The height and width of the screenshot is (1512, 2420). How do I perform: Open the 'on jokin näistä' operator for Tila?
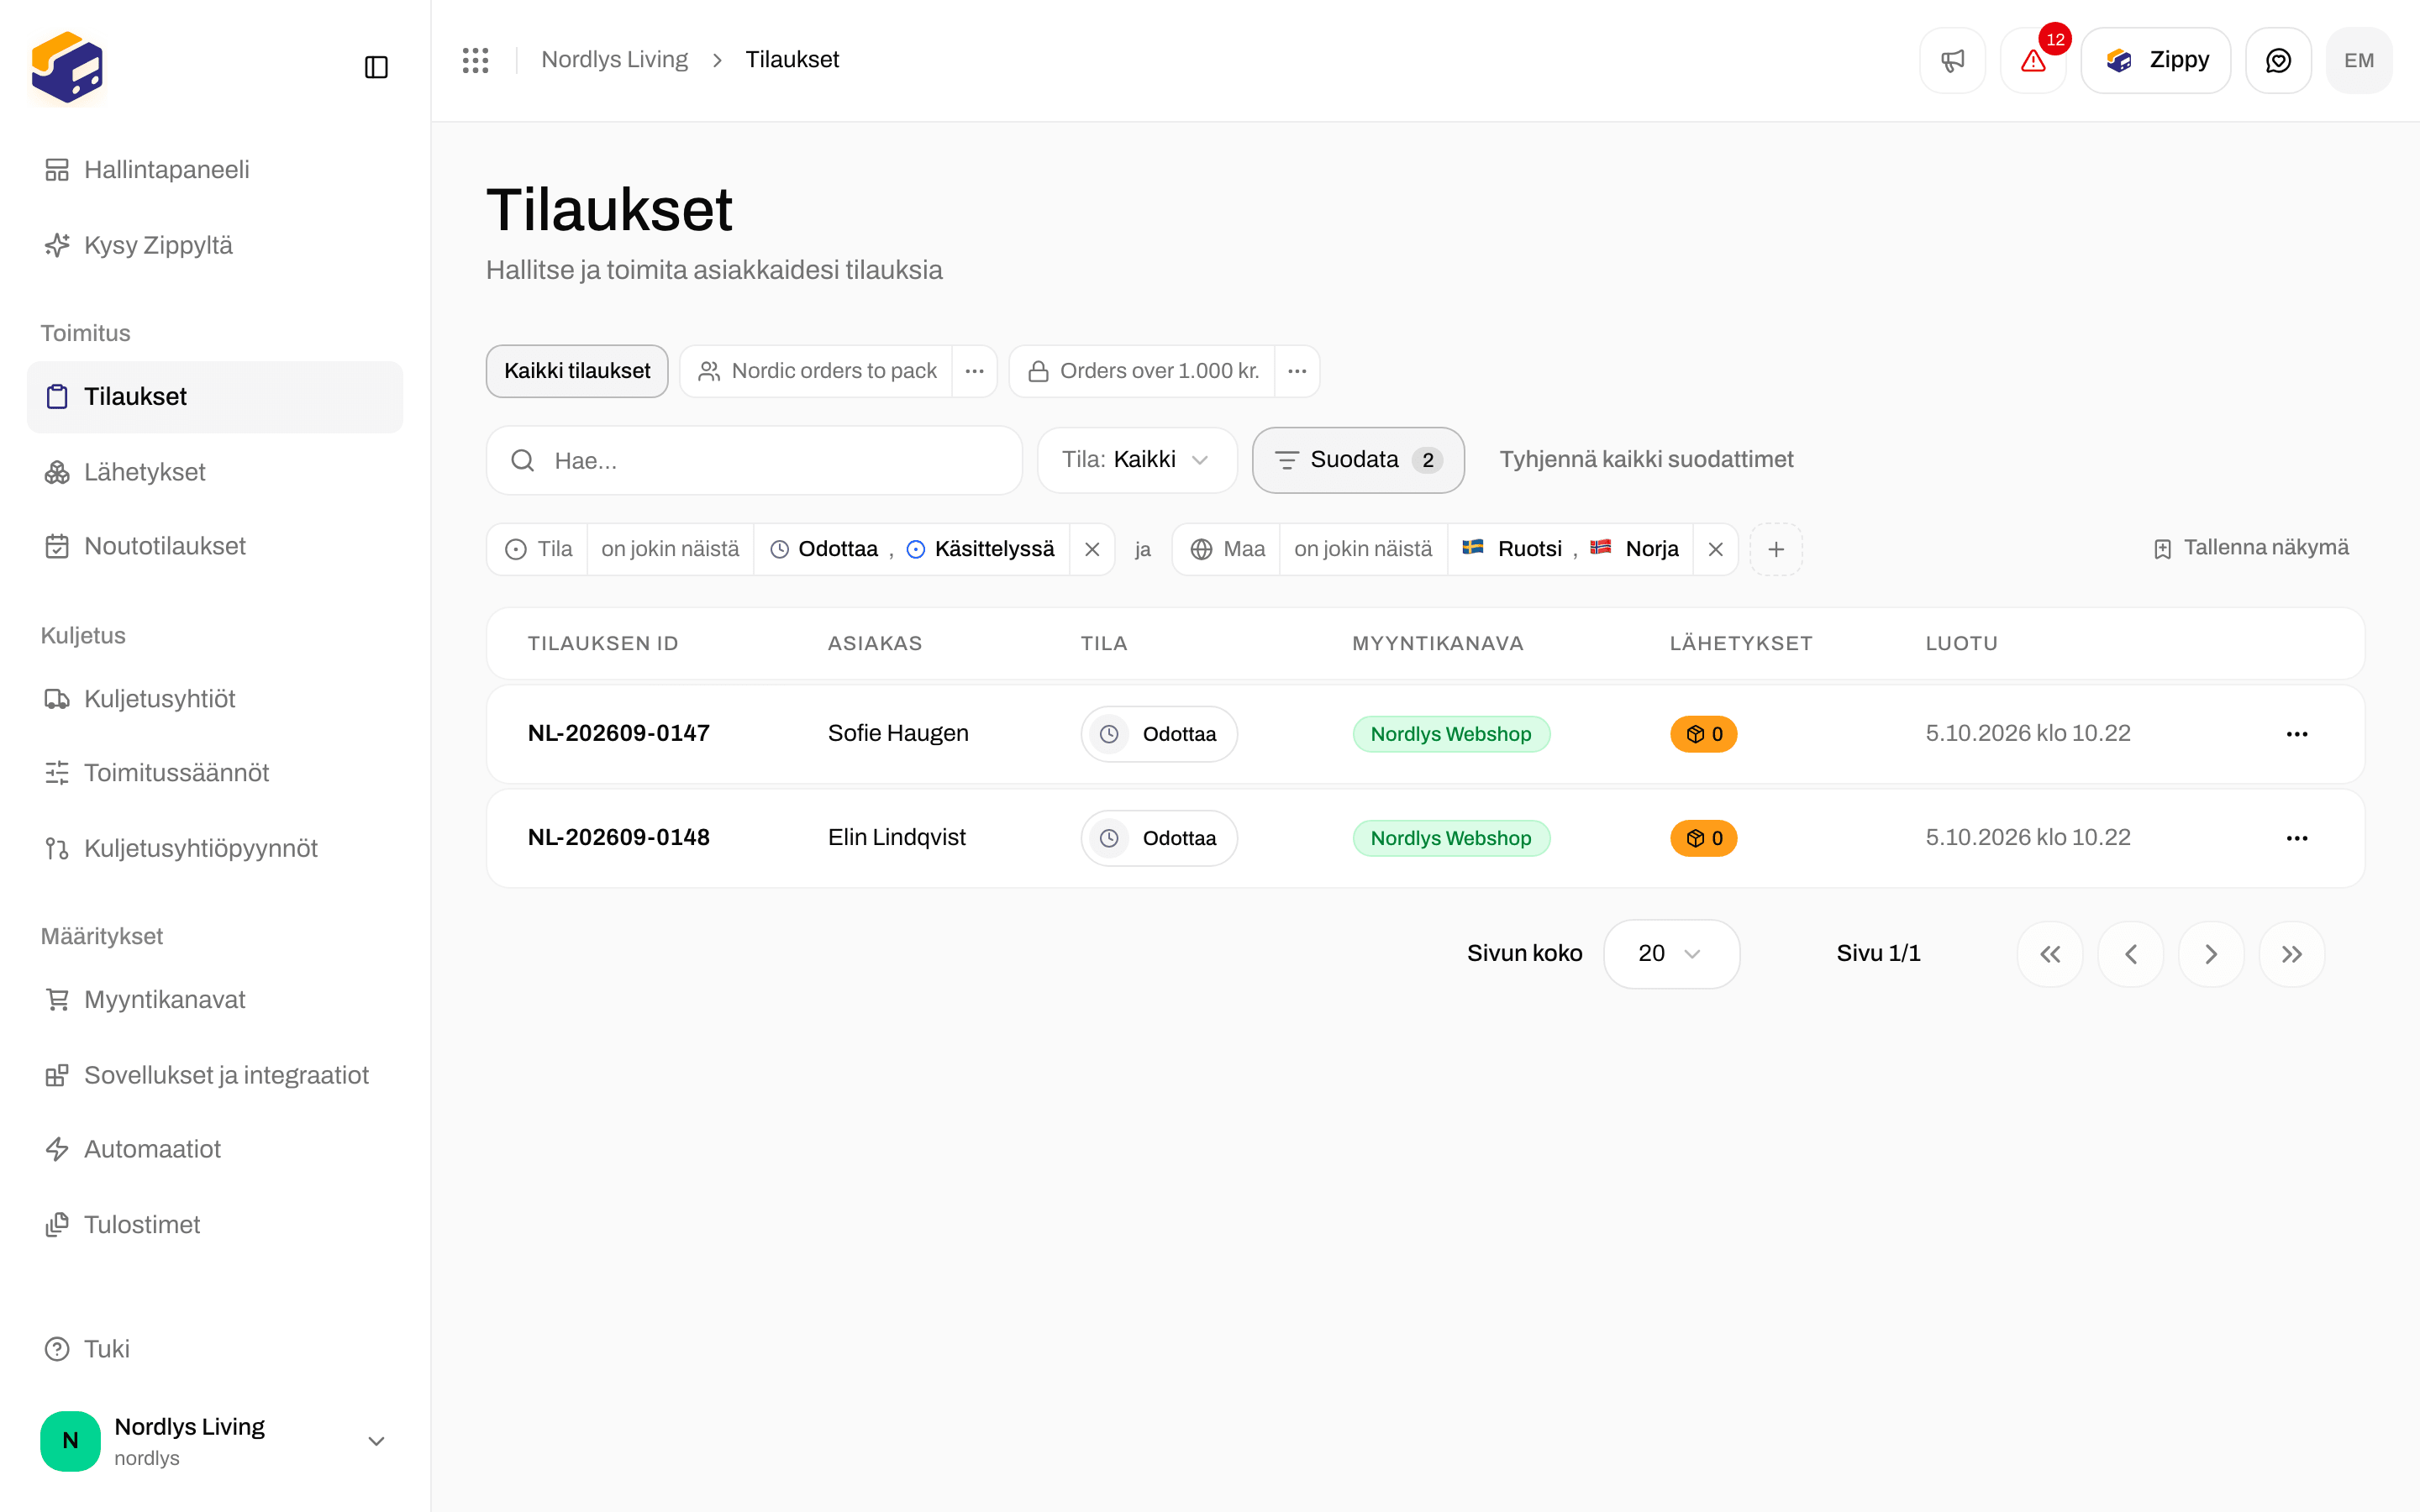(x=670, y=549)
